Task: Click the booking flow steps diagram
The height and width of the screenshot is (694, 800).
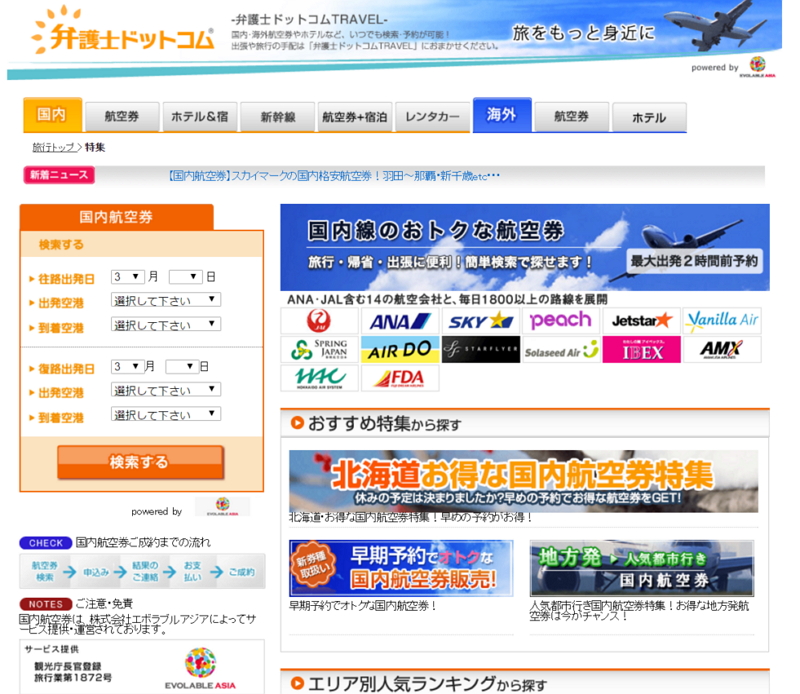Action: tap(142, 572)
